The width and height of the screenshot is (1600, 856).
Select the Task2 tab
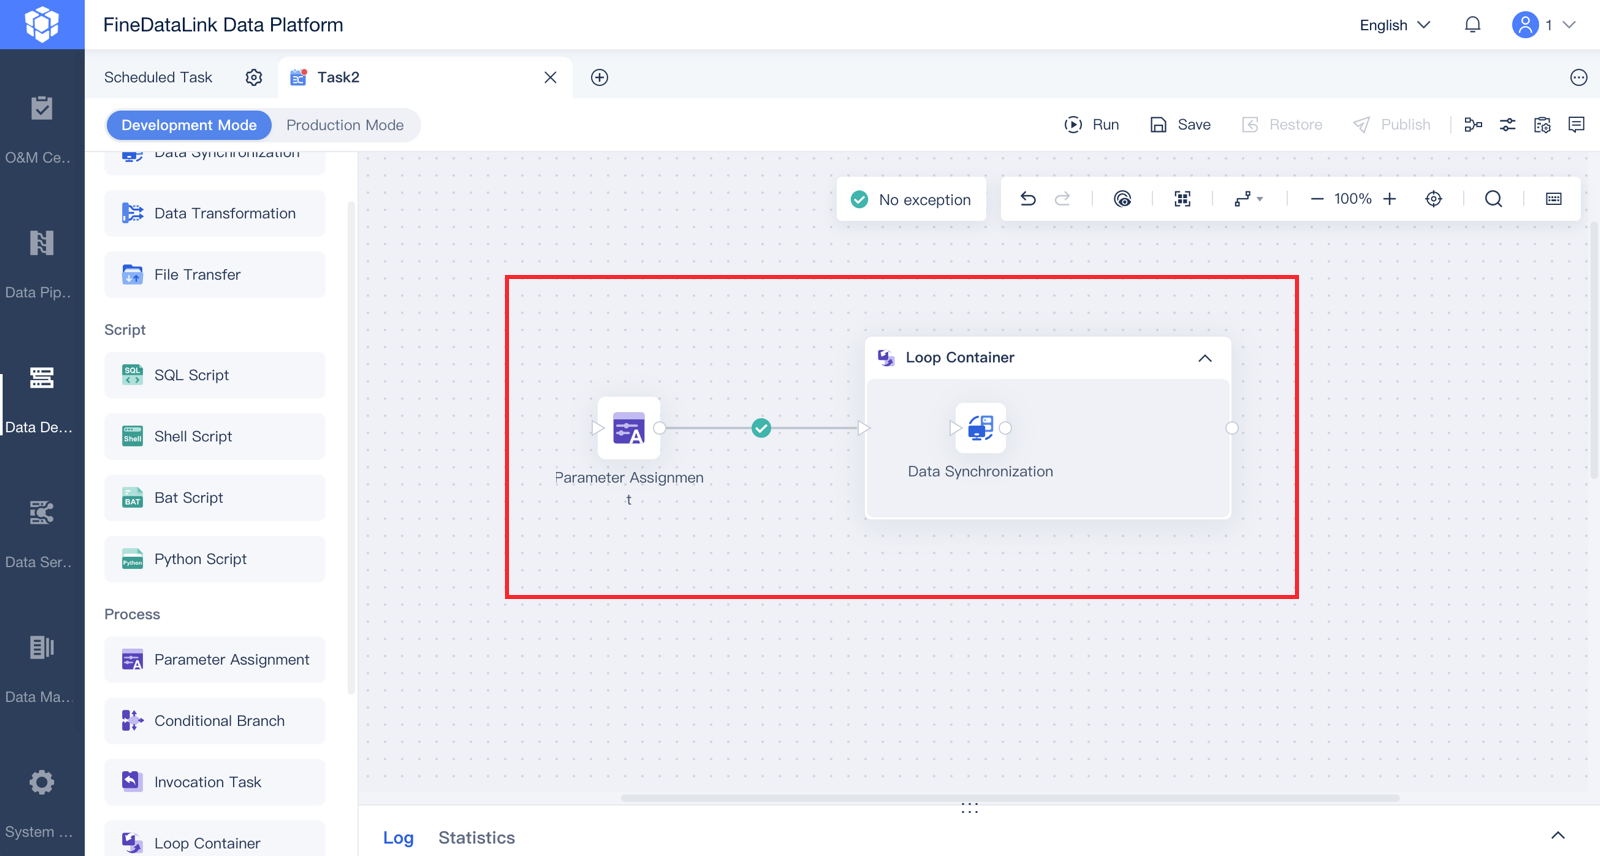click(338, 77)
